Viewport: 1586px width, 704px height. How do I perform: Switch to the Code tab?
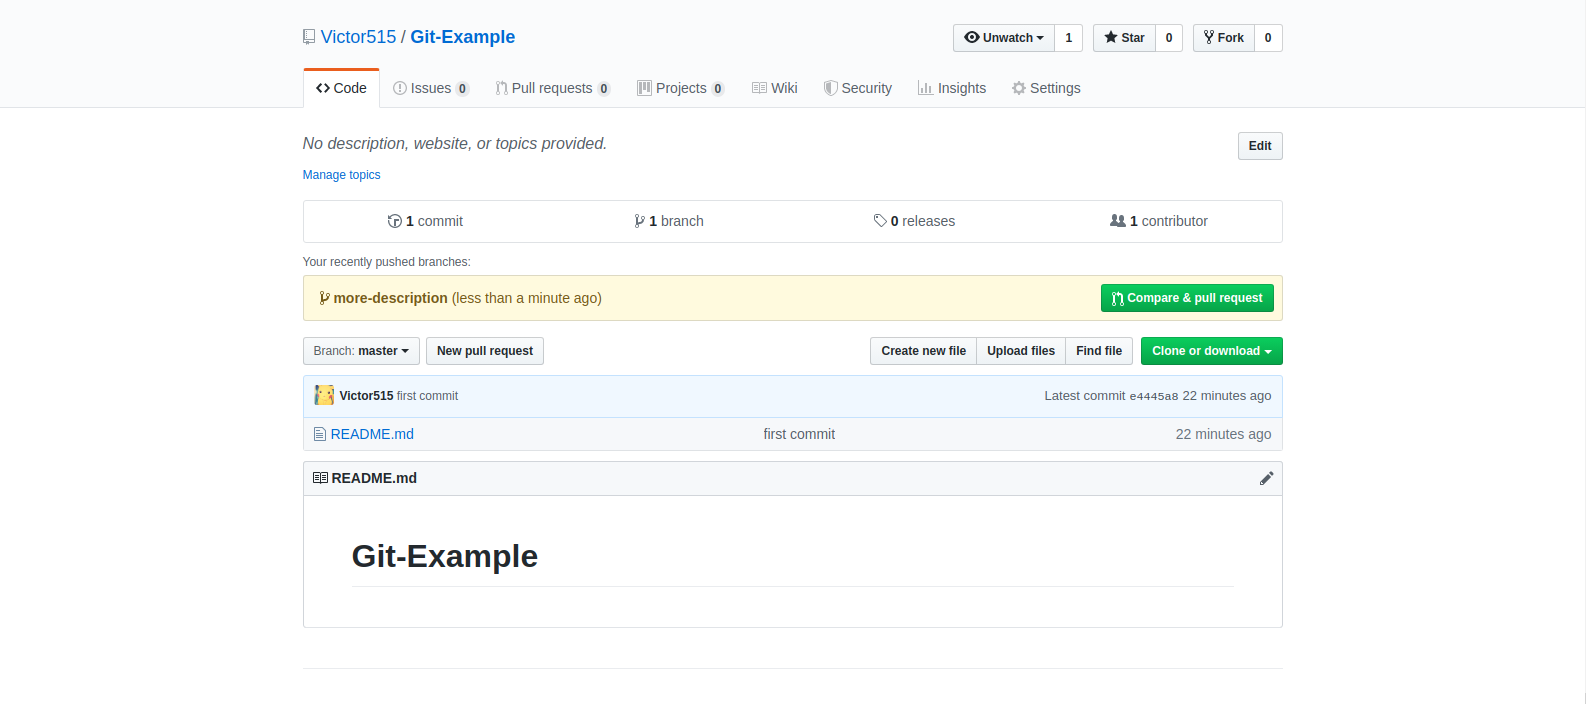[341, 88]
